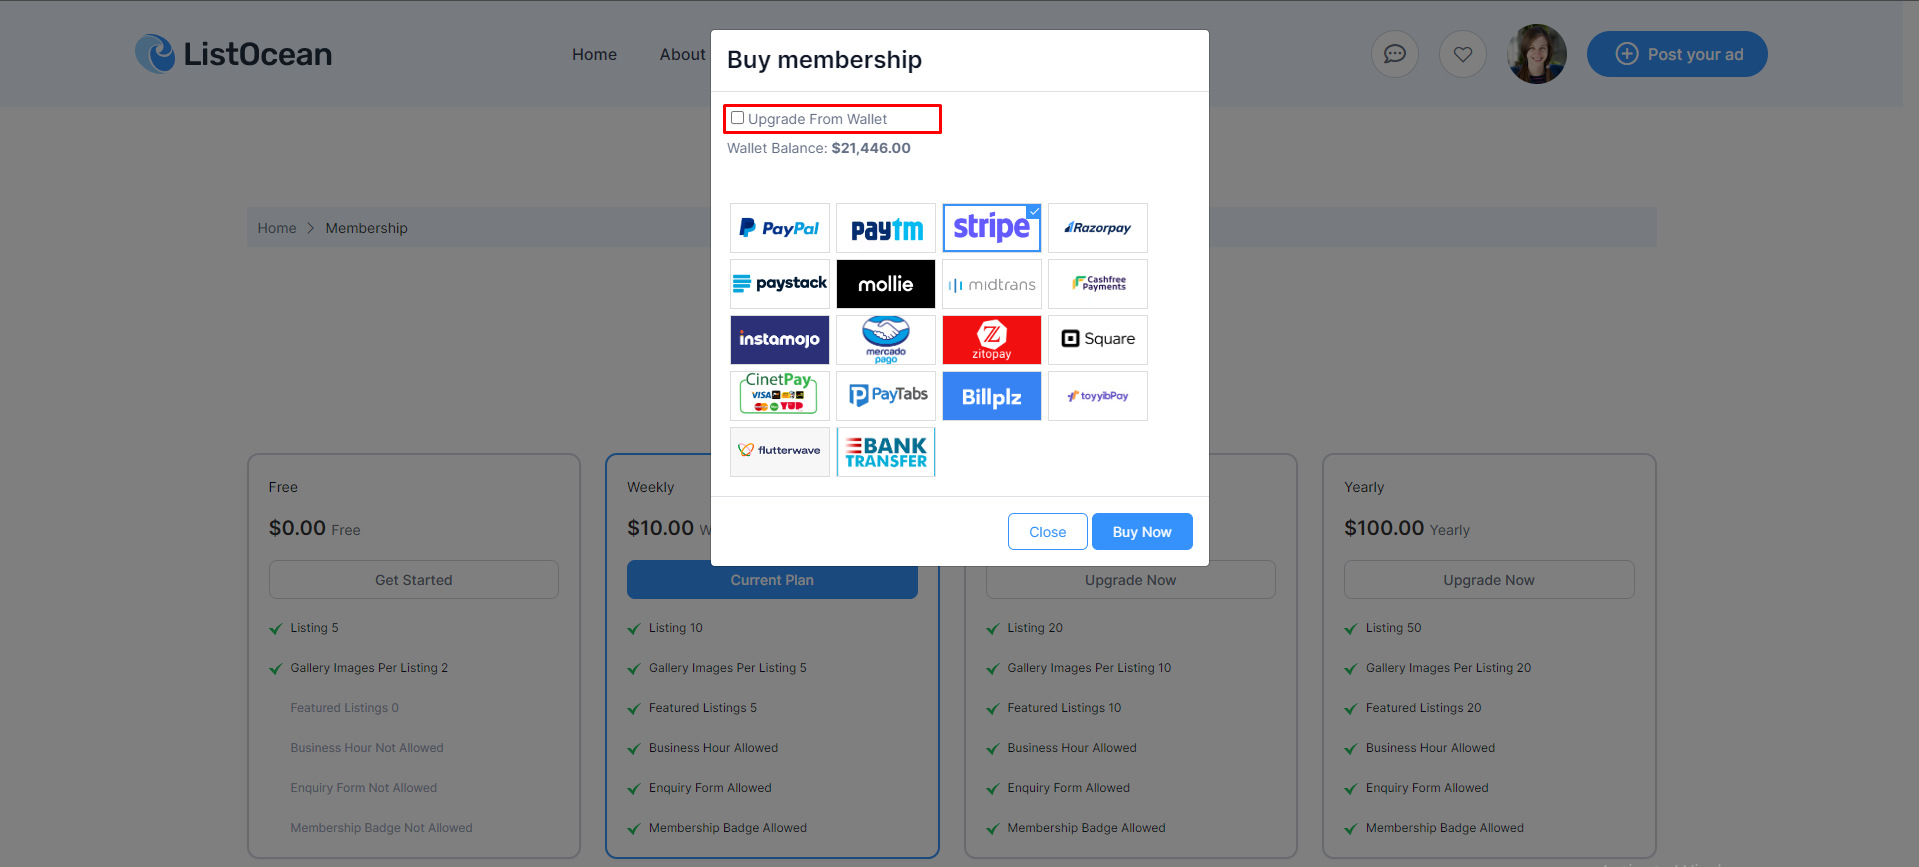
Task: Select Paystack payment gateway
Action: (x=780, y=284)
